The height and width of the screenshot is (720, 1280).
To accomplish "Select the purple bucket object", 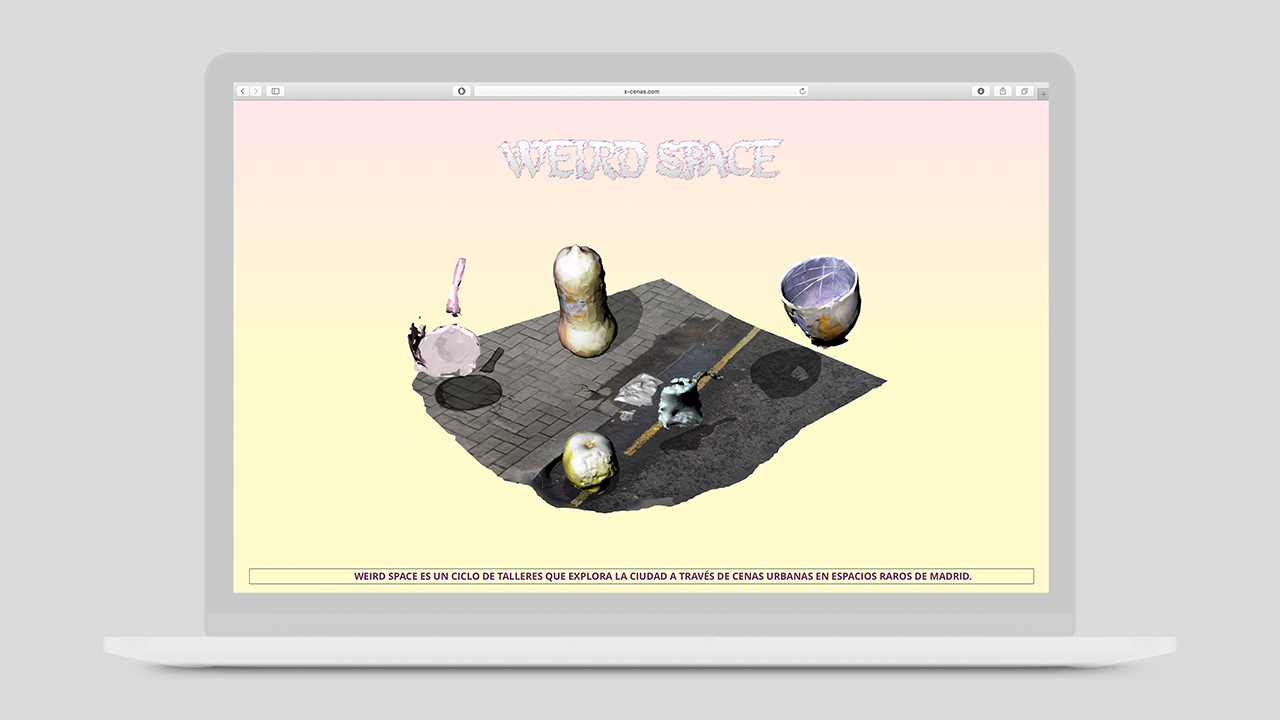I will point(820,300).
